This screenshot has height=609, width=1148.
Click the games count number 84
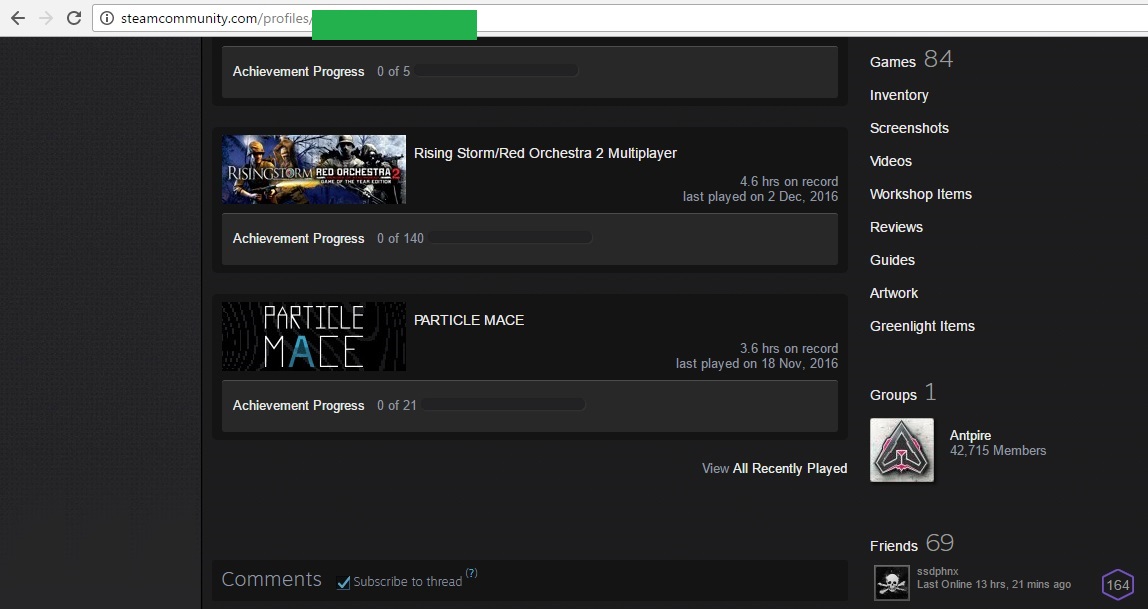(x=939, y=59)
